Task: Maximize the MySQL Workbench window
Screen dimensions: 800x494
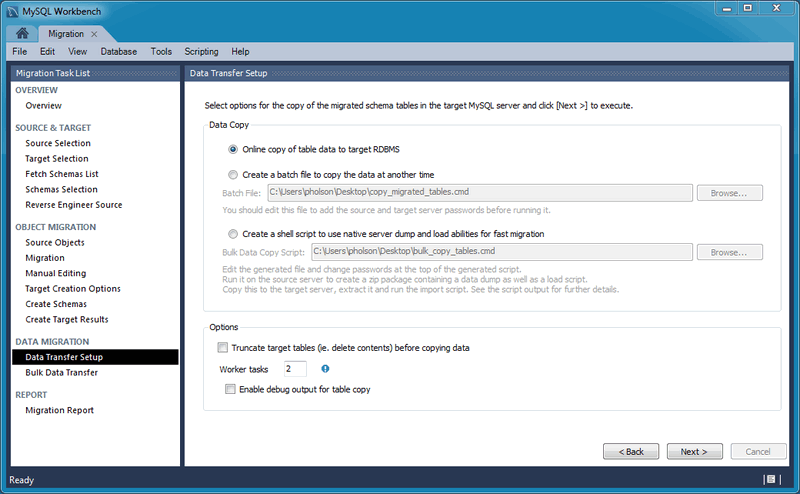Action: click(748, 8)
